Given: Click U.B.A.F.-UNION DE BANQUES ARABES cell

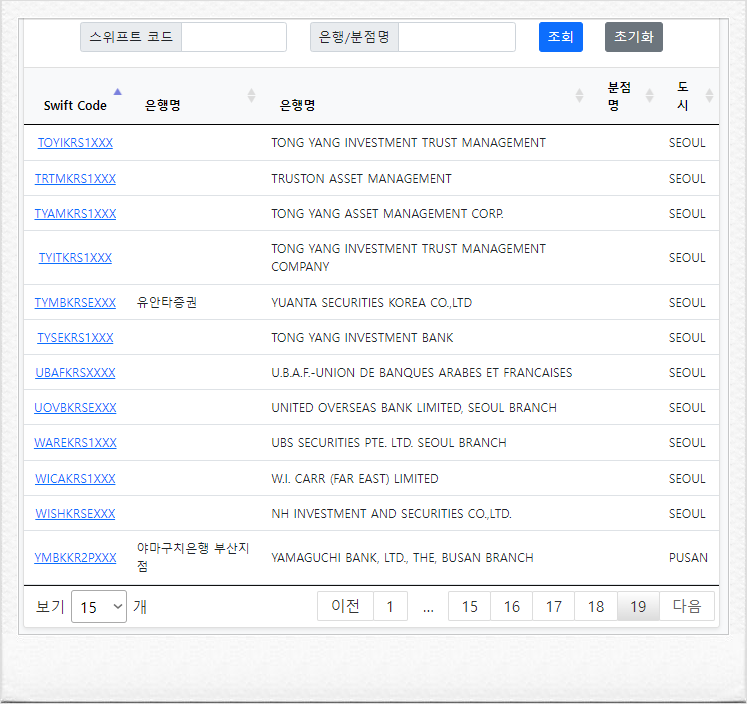Looking at the screenshot, I should (422, 372).
